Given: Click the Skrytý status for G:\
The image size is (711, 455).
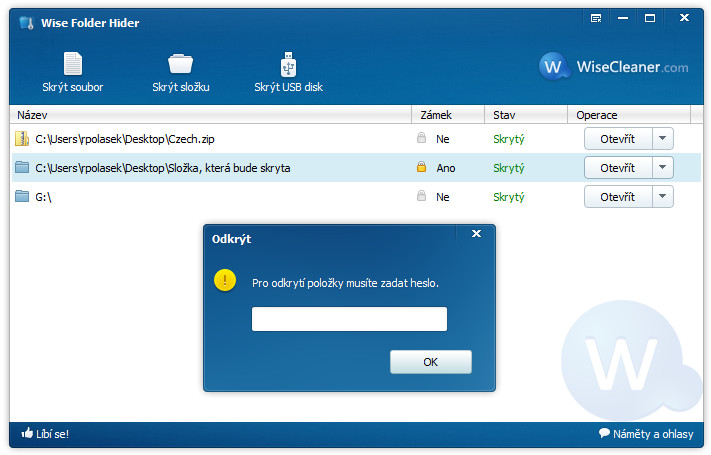Looking at the screenshot, I should pyautogui.click(x=509, y=197).
